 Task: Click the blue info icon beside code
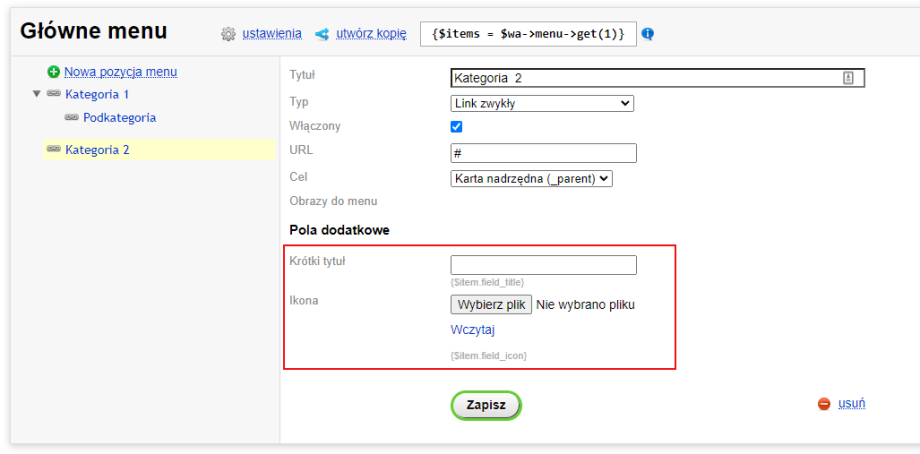tap(648, 33)
